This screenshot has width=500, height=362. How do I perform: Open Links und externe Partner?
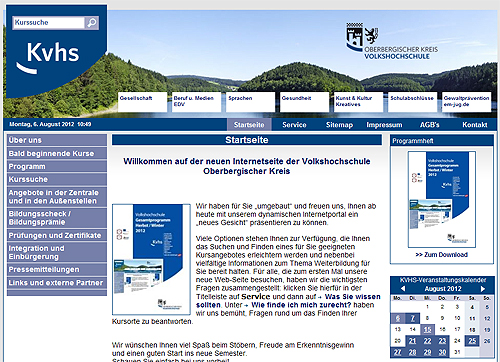[57, 283]
